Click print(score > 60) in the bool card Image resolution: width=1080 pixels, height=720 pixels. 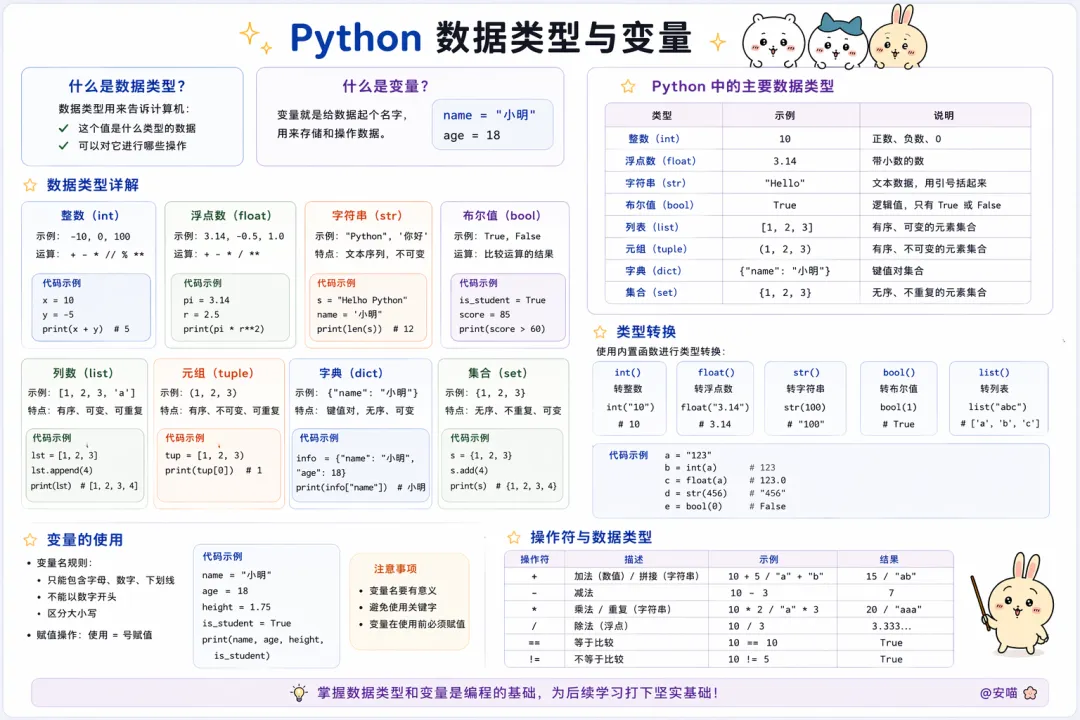point(501,329)
